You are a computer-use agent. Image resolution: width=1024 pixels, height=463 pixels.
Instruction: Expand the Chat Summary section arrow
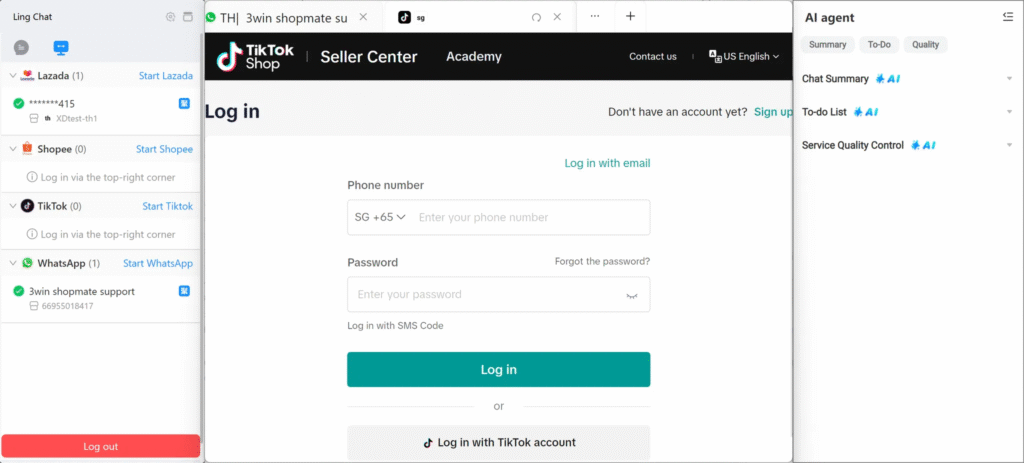(x=1010, y=79)
